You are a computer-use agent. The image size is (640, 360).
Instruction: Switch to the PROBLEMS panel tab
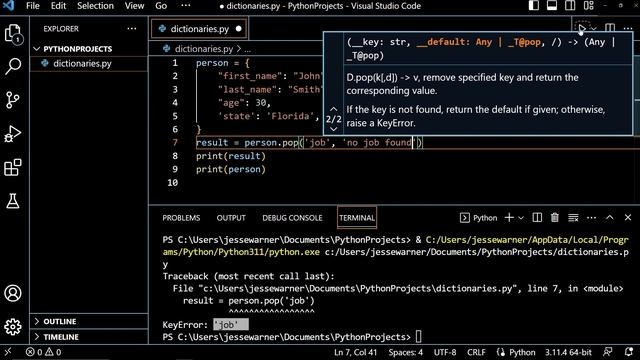click(x=181, y=218)
